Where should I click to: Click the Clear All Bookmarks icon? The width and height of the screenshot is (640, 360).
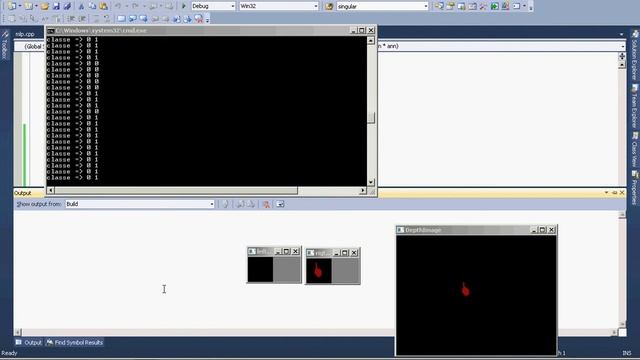click(x=199, y=19)
